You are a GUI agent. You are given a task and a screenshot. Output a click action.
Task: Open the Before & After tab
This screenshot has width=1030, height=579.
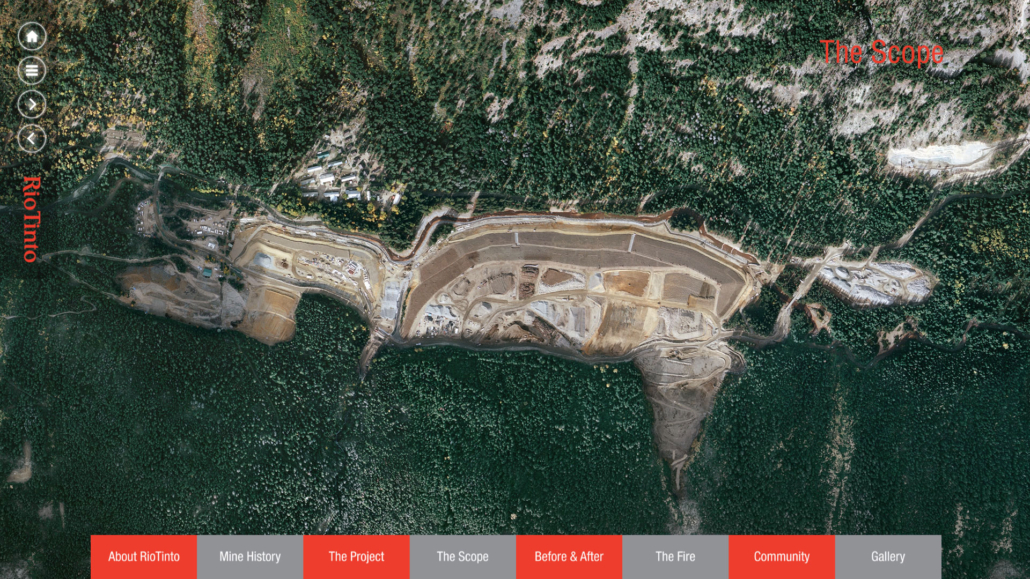pyautogui.click(x=569, y=557)
